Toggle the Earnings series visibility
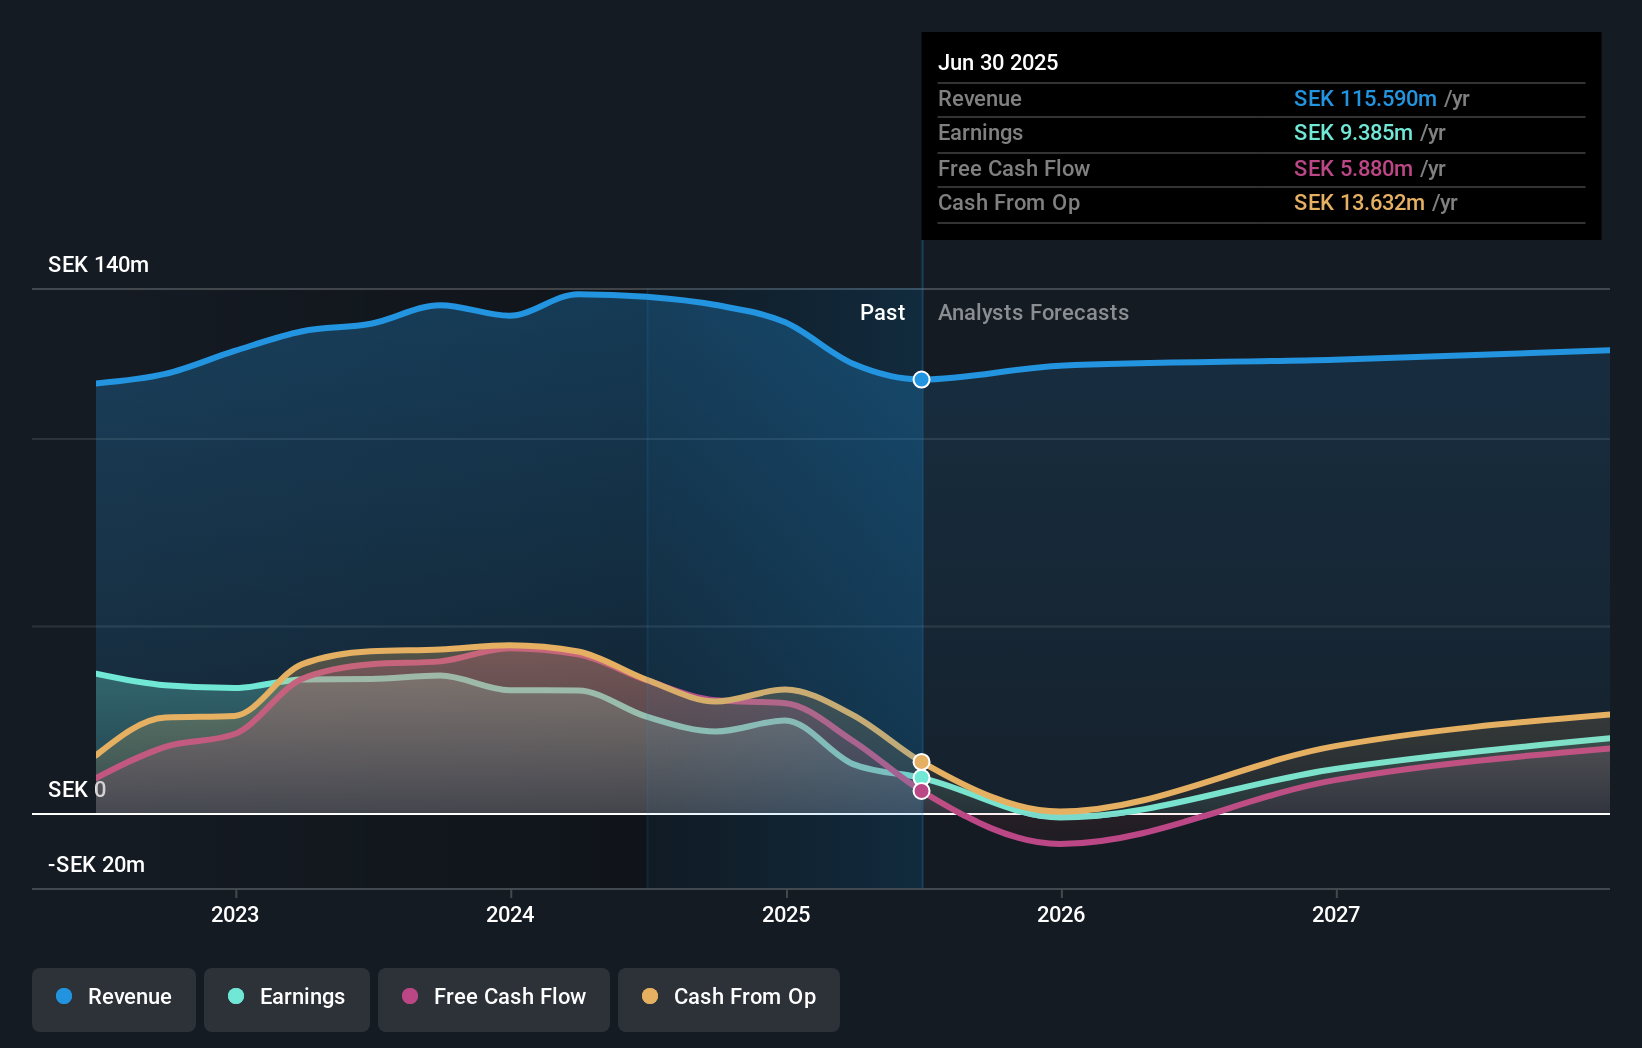Viewport: 1642px width, 1048px height. coord(287,997)
